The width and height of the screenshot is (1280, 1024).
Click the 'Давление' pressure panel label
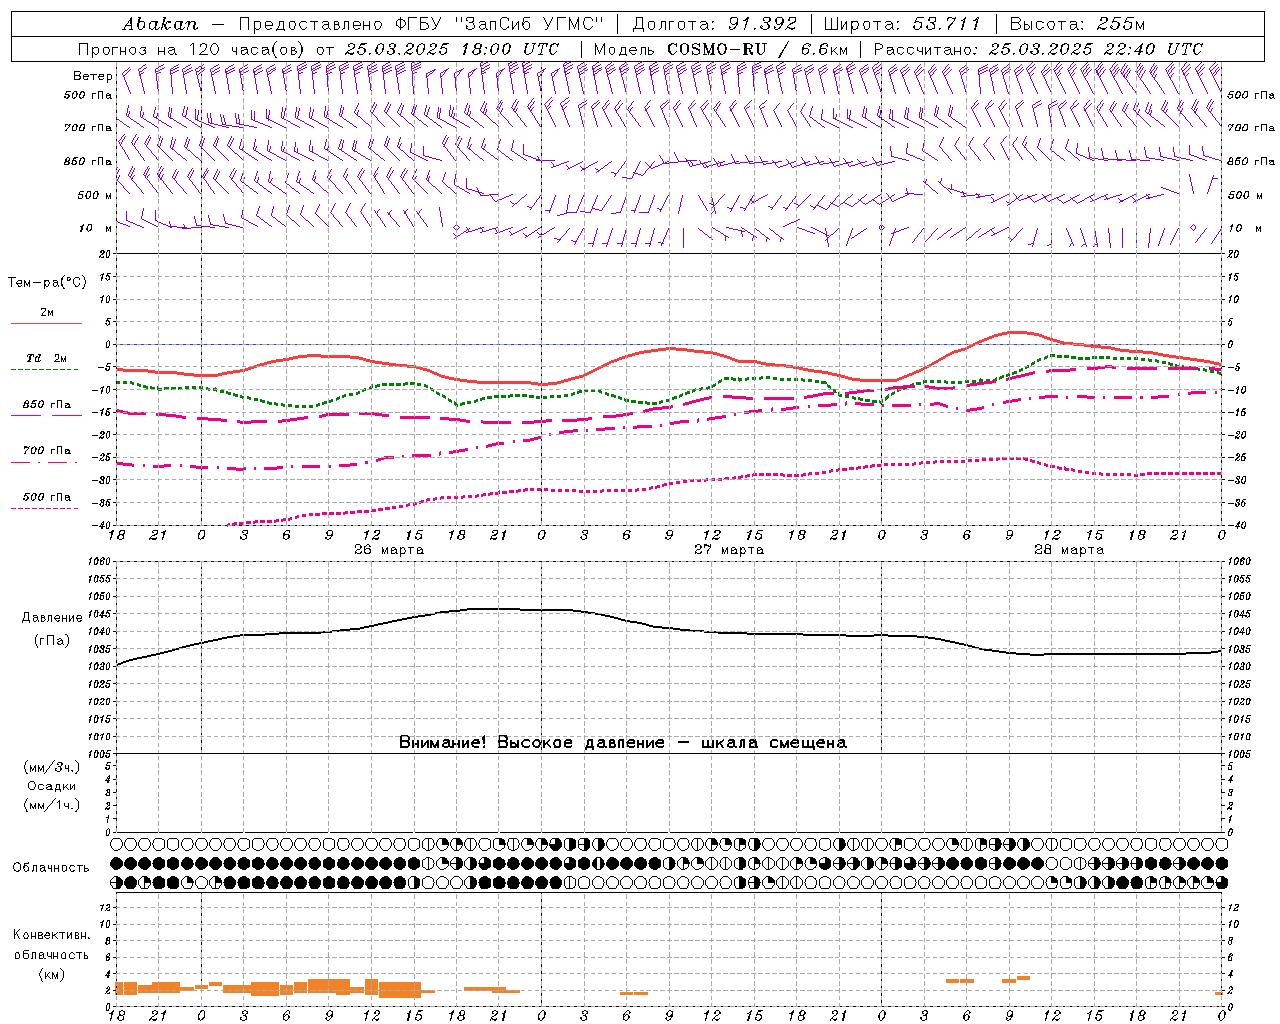click(52, 618)
